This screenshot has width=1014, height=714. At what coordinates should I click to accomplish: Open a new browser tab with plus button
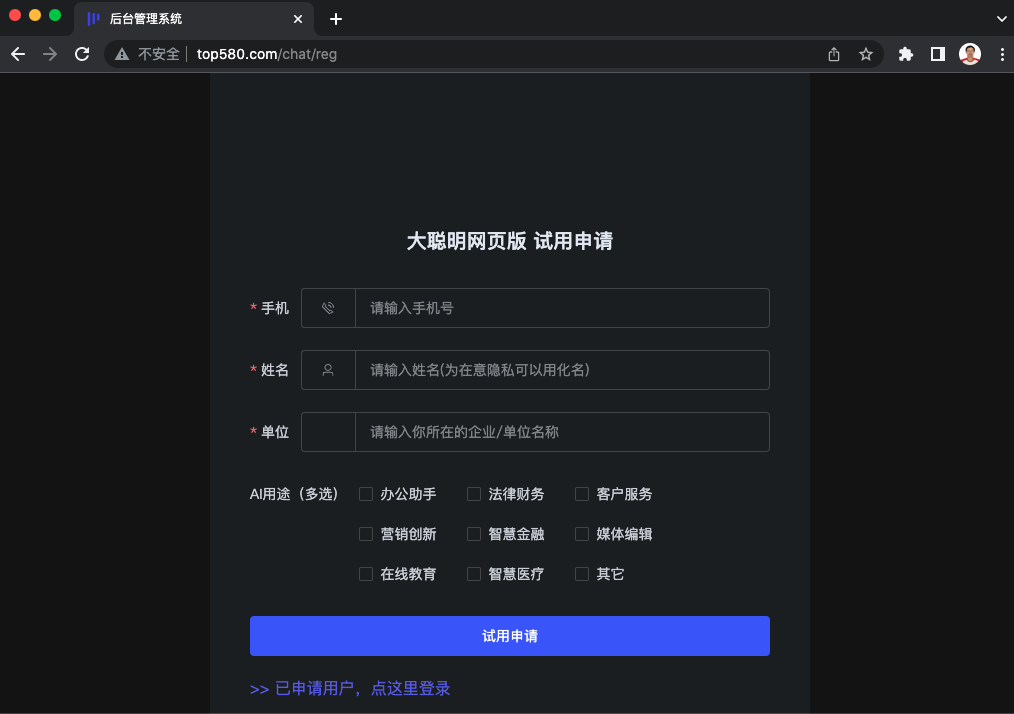(x=336, y=19)
